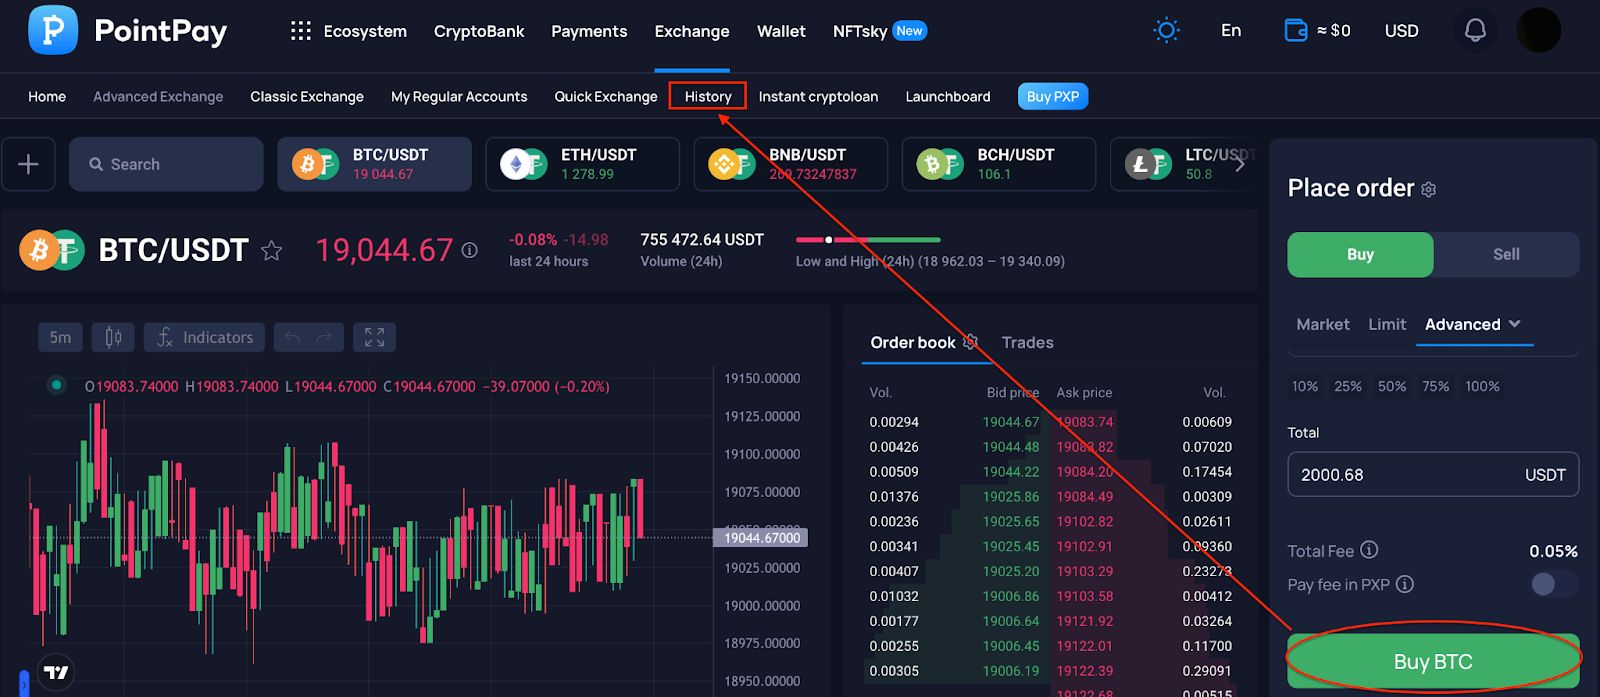Screen dimensions: 1600x697
Task: Open the USD currency selector
Action: pos(1401,31)
